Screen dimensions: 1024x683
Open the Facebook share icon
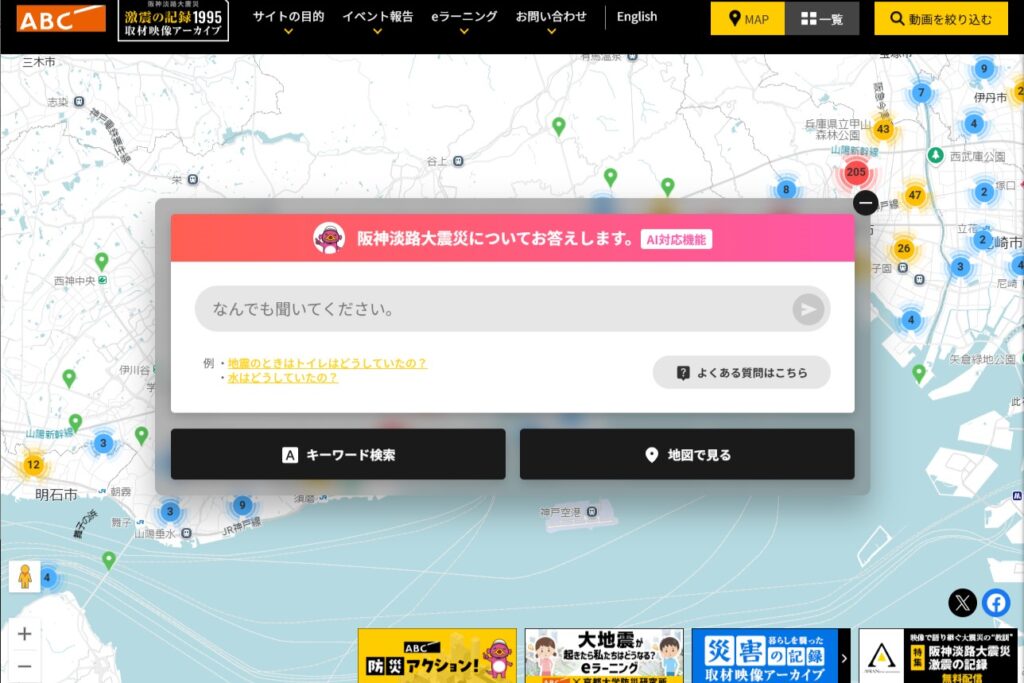pos(995,602)
